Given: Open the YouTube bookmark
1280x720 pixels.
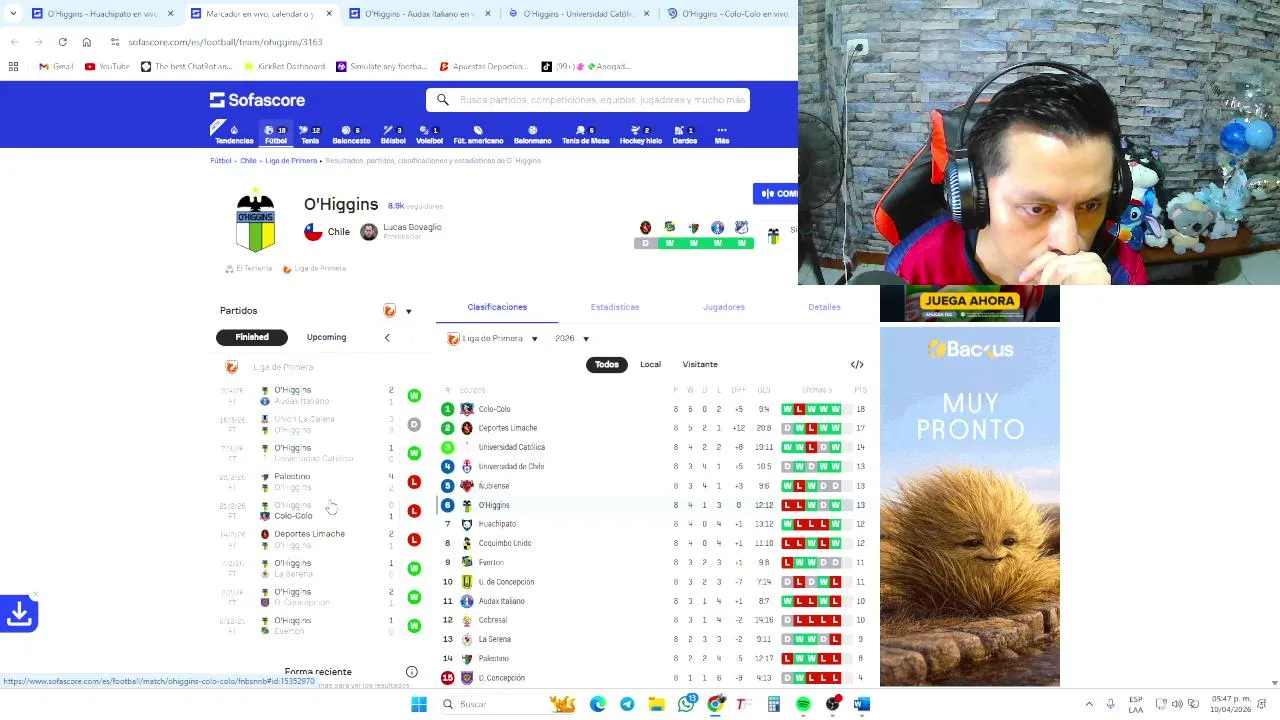Looking at the screenshot, I should pos(107,66).
